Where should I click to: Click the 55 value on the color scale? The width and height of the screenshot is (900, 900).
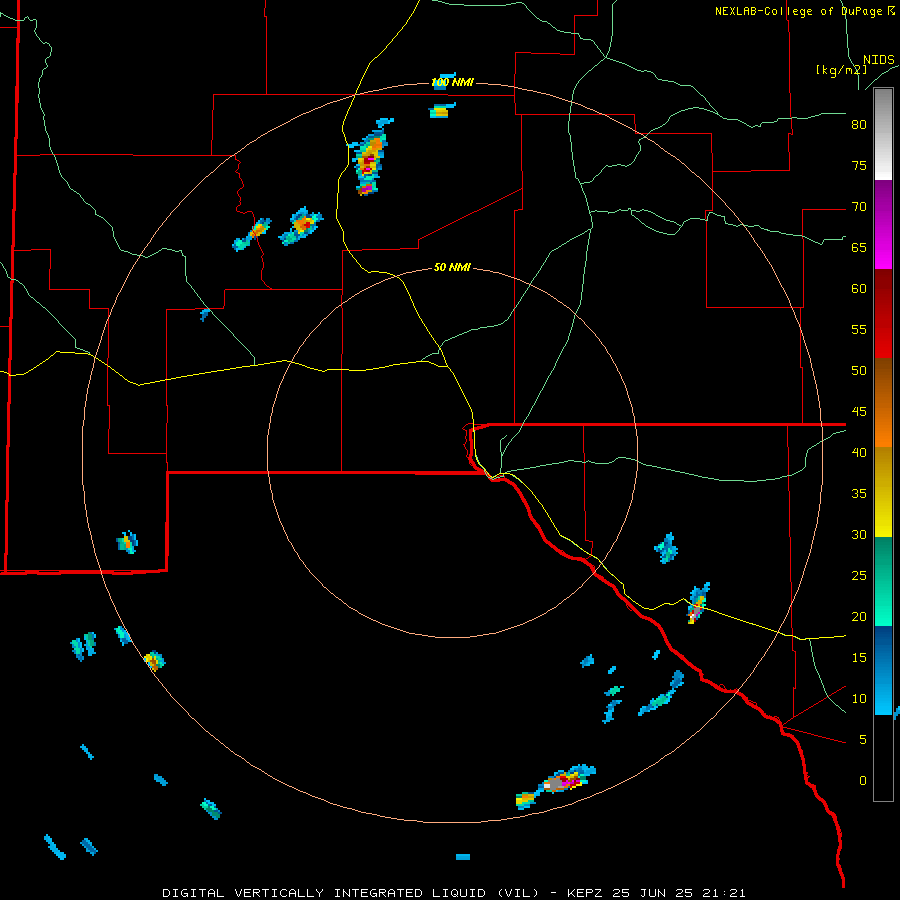click(859, 329)
